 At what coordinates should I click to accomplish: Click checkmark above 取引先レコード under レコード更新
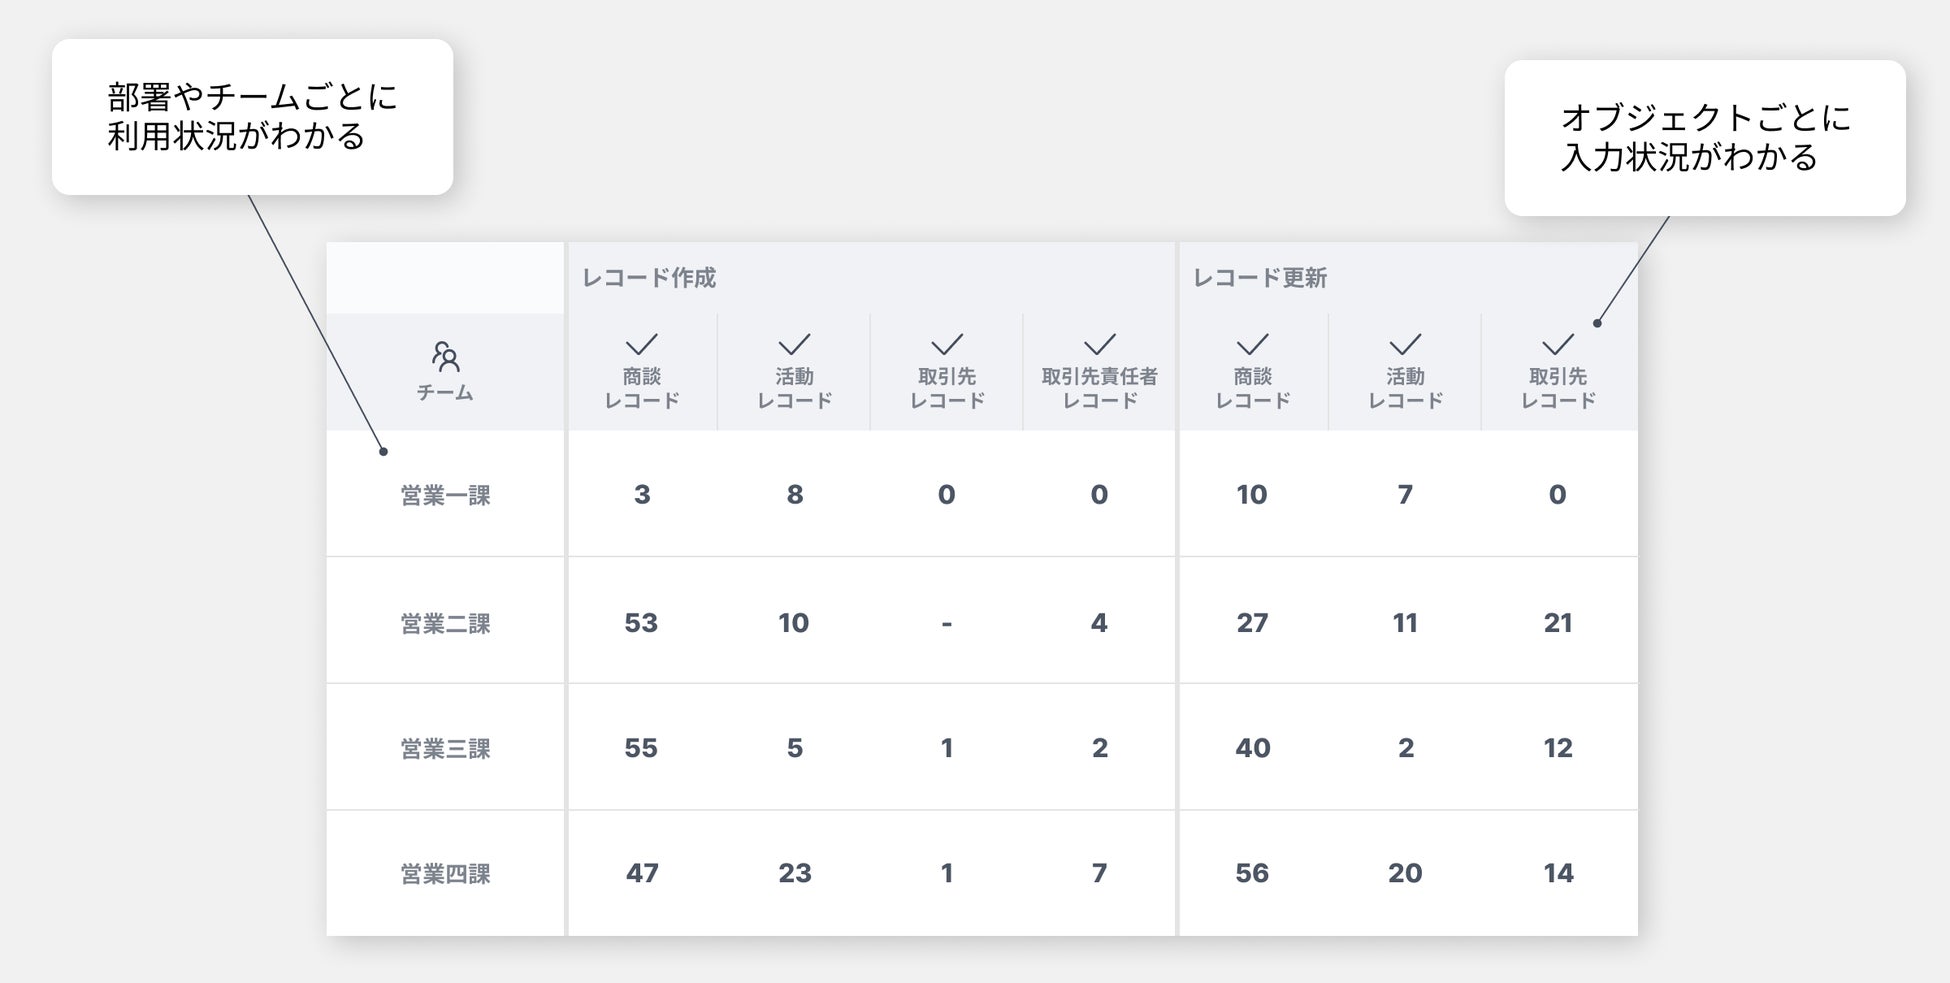[x=1557, y=345]
